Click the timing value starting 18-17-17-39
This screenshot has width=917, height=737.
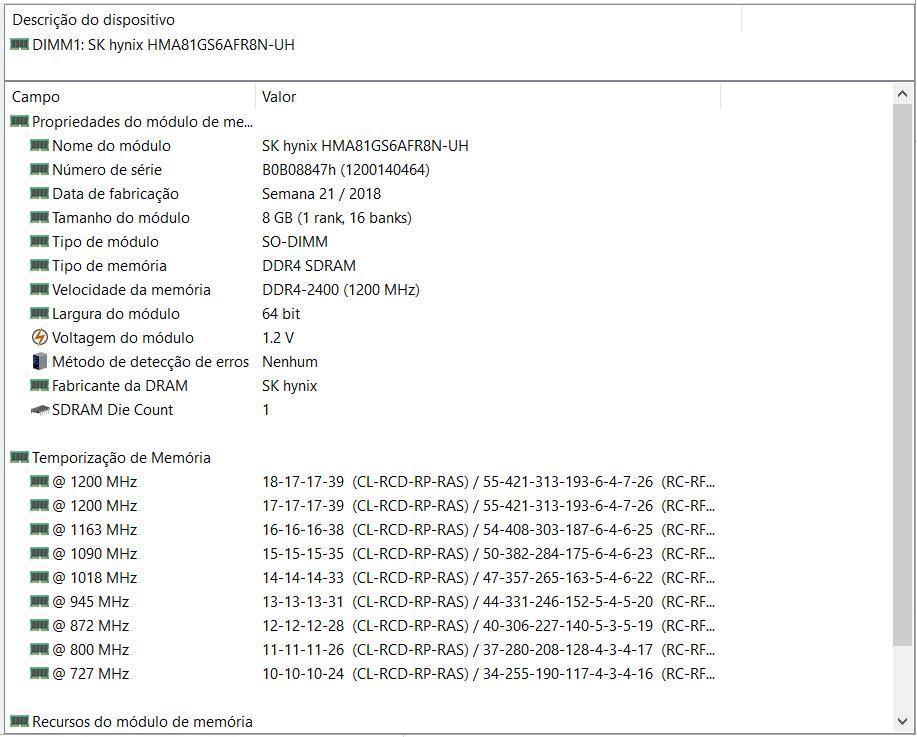click(488, 481)
